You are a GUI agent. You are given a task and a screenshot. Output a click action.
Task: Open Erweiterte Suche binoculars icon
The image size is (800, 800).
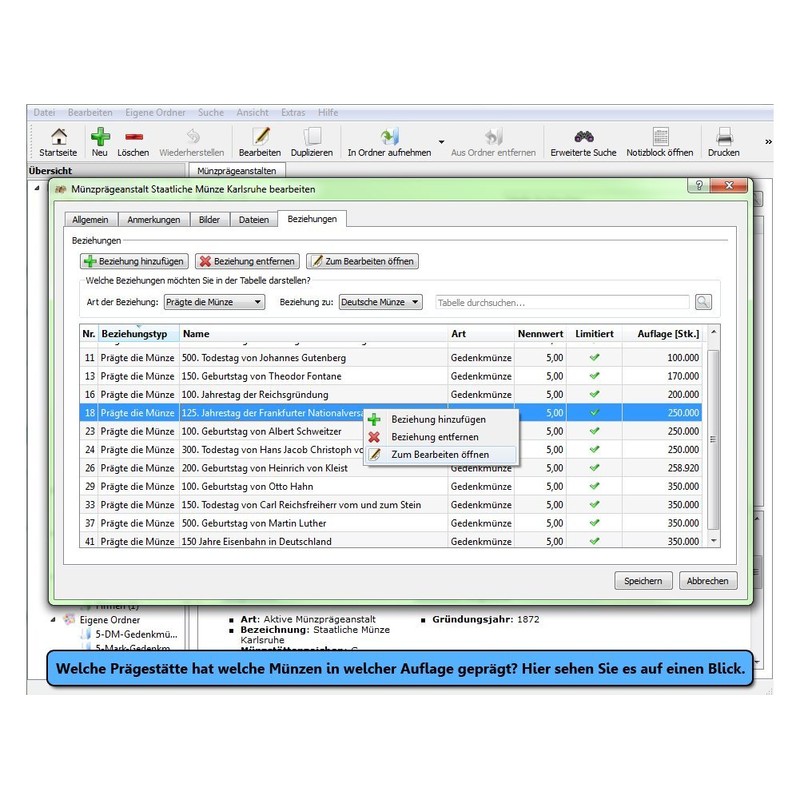(584, 137)
